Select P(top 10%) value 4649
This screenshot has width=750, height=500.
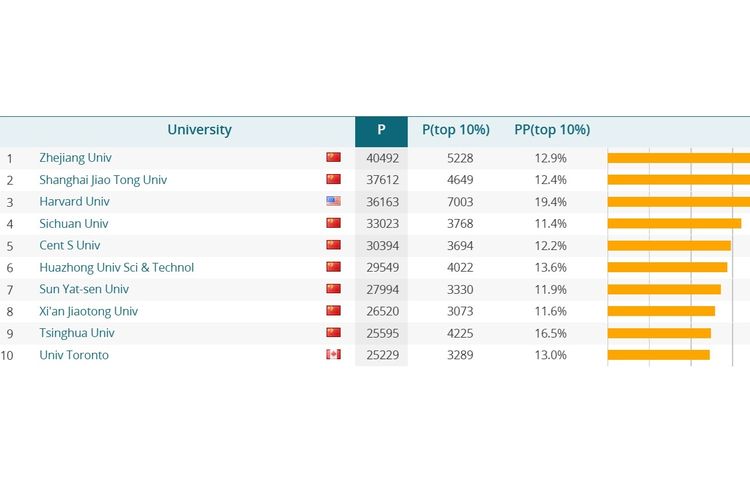[x=460, y=180]
